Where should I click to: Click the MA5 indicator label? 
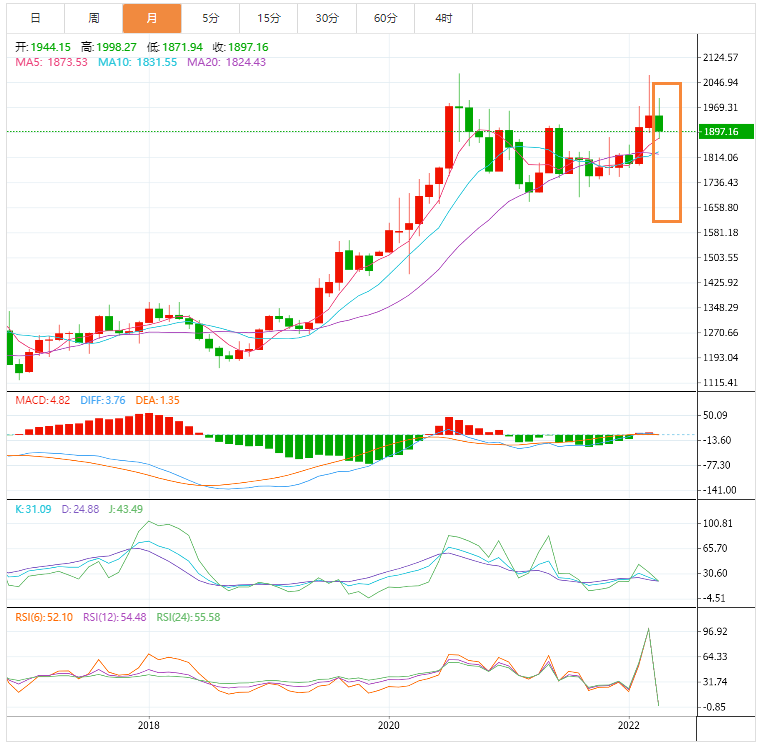51,62
